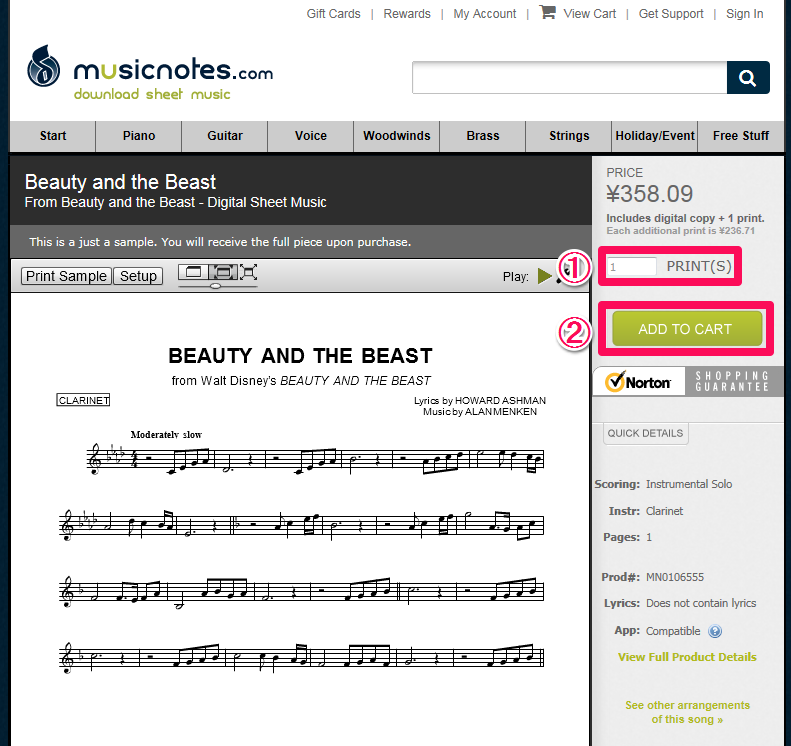Click the search magnifier button
This screenshot has height=746, width=791.
(x=748, y=78)
